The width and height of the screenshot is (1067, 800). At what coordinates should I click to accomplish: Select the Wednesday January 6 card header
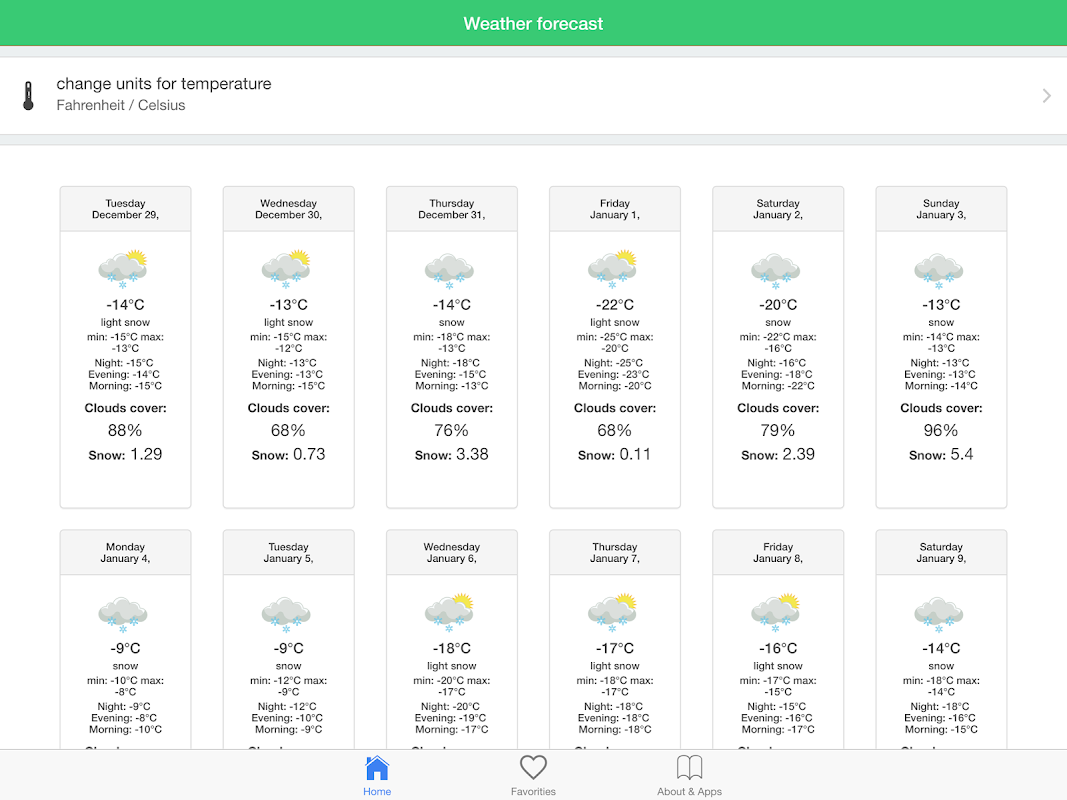click(x=452, y=552)
